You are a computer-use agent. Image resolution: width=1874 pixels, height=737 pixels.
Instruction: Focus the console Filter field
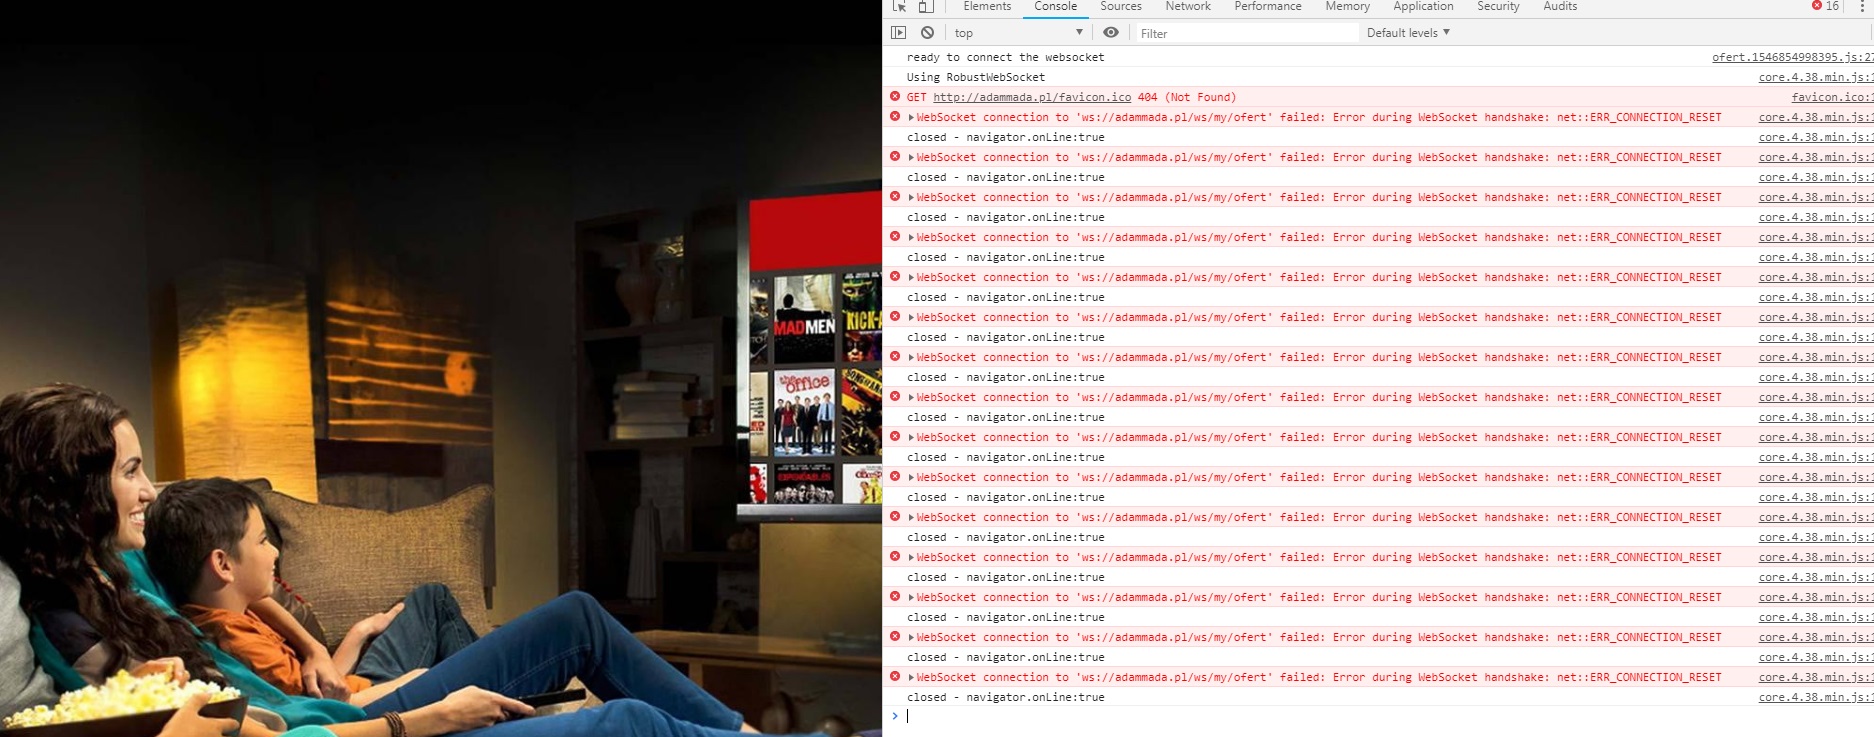[1247, 33]
